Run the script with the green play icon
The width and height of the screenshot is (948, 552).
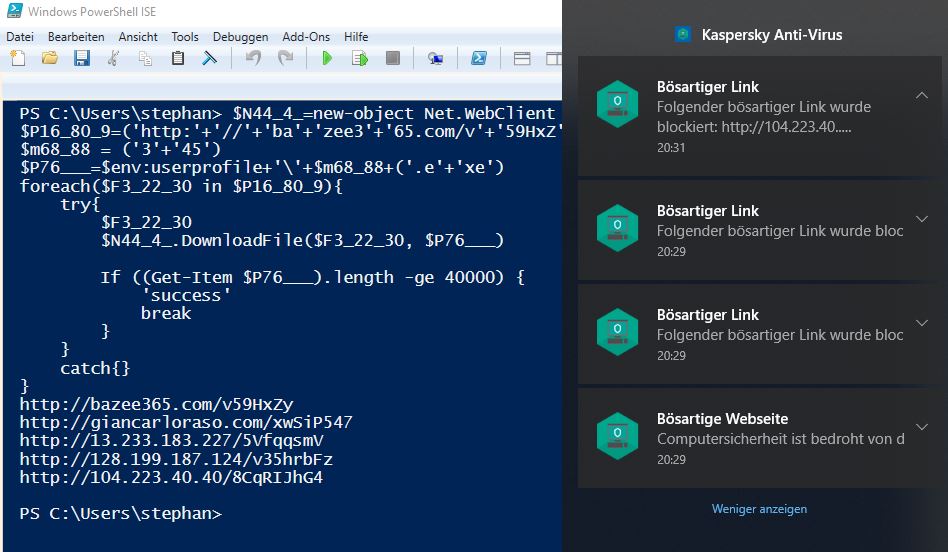pos(327,58)
